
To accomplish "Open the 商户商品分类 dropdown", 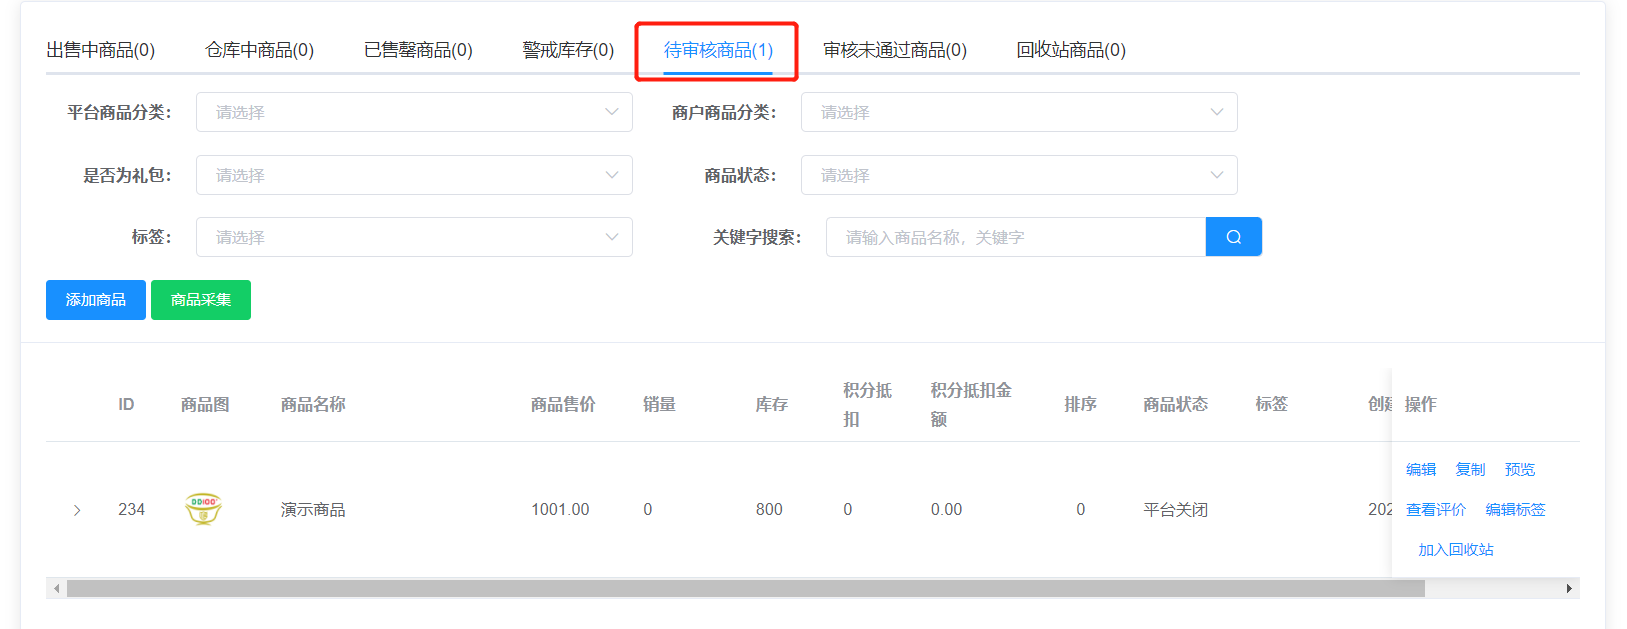I will 1018,112.
